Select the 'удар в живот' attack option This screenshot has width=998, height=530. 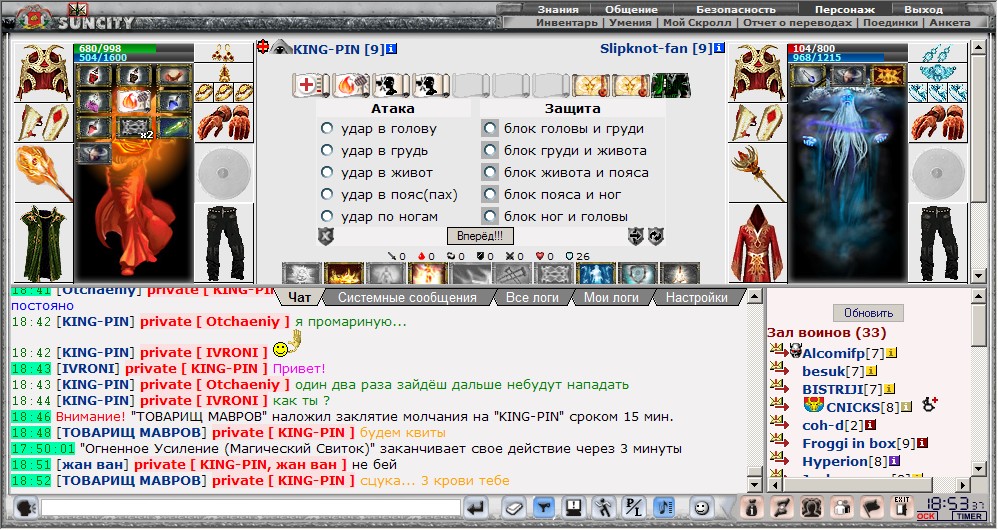coord(327,172)
